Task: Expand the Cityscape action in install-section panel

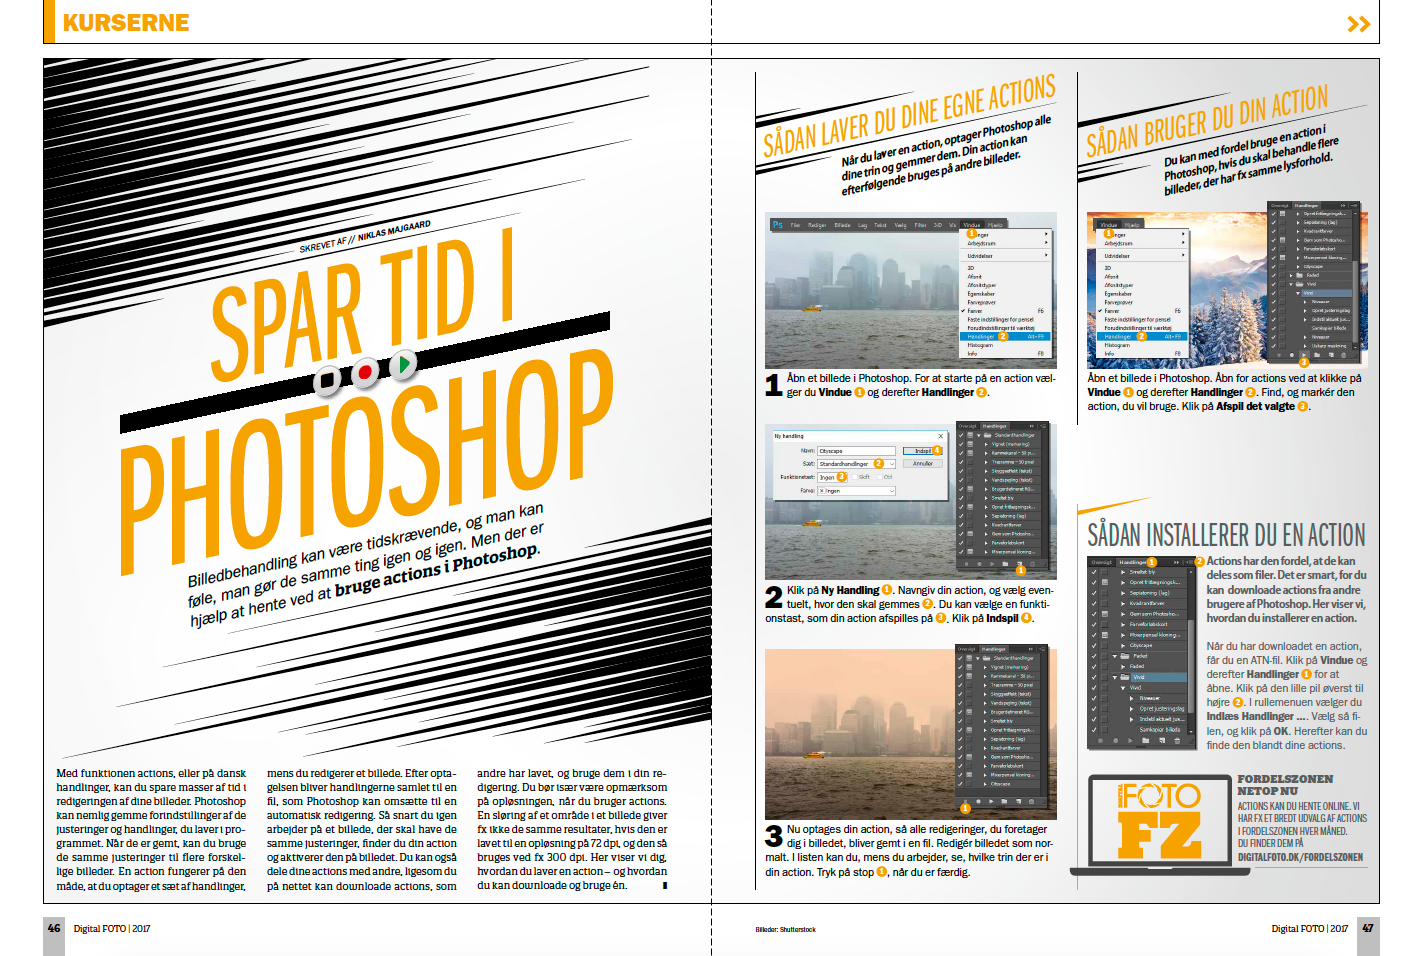Action: tap(1124, 645)
